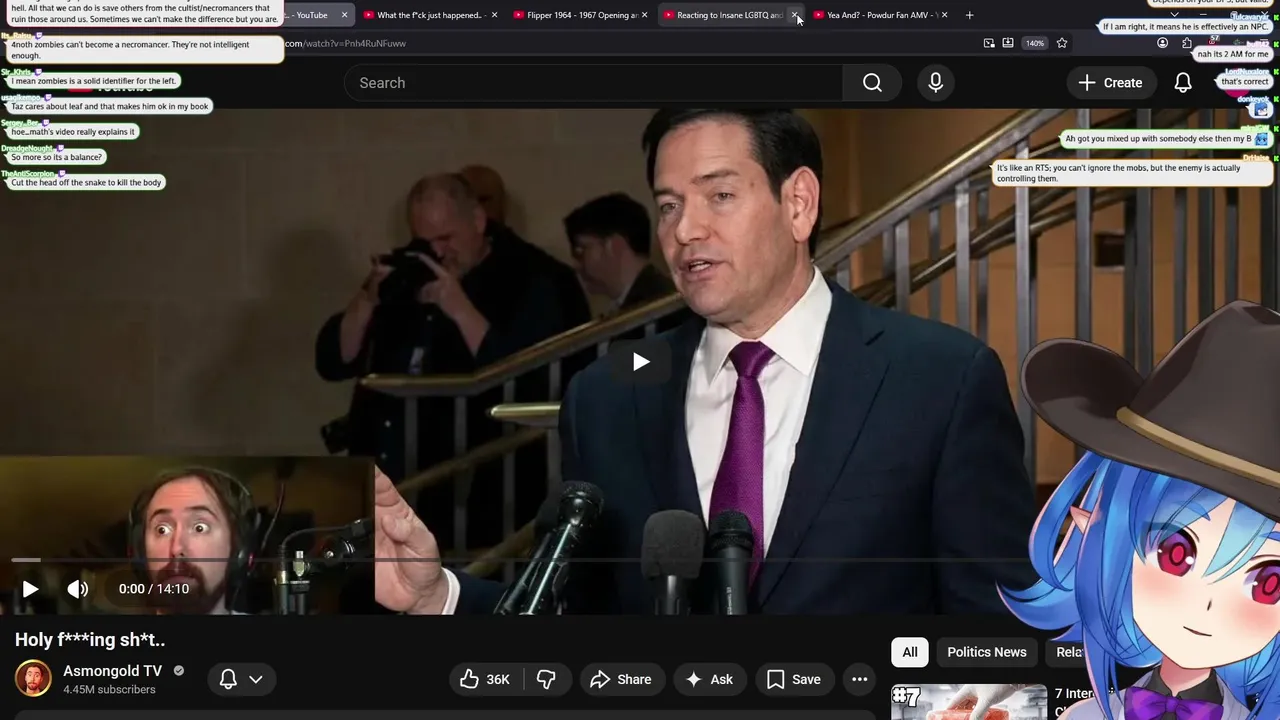This screenshot has width=1280, height=720.
Task: Close the Yea And? Powdur Fan AMV tab
Action: [944, 15]
